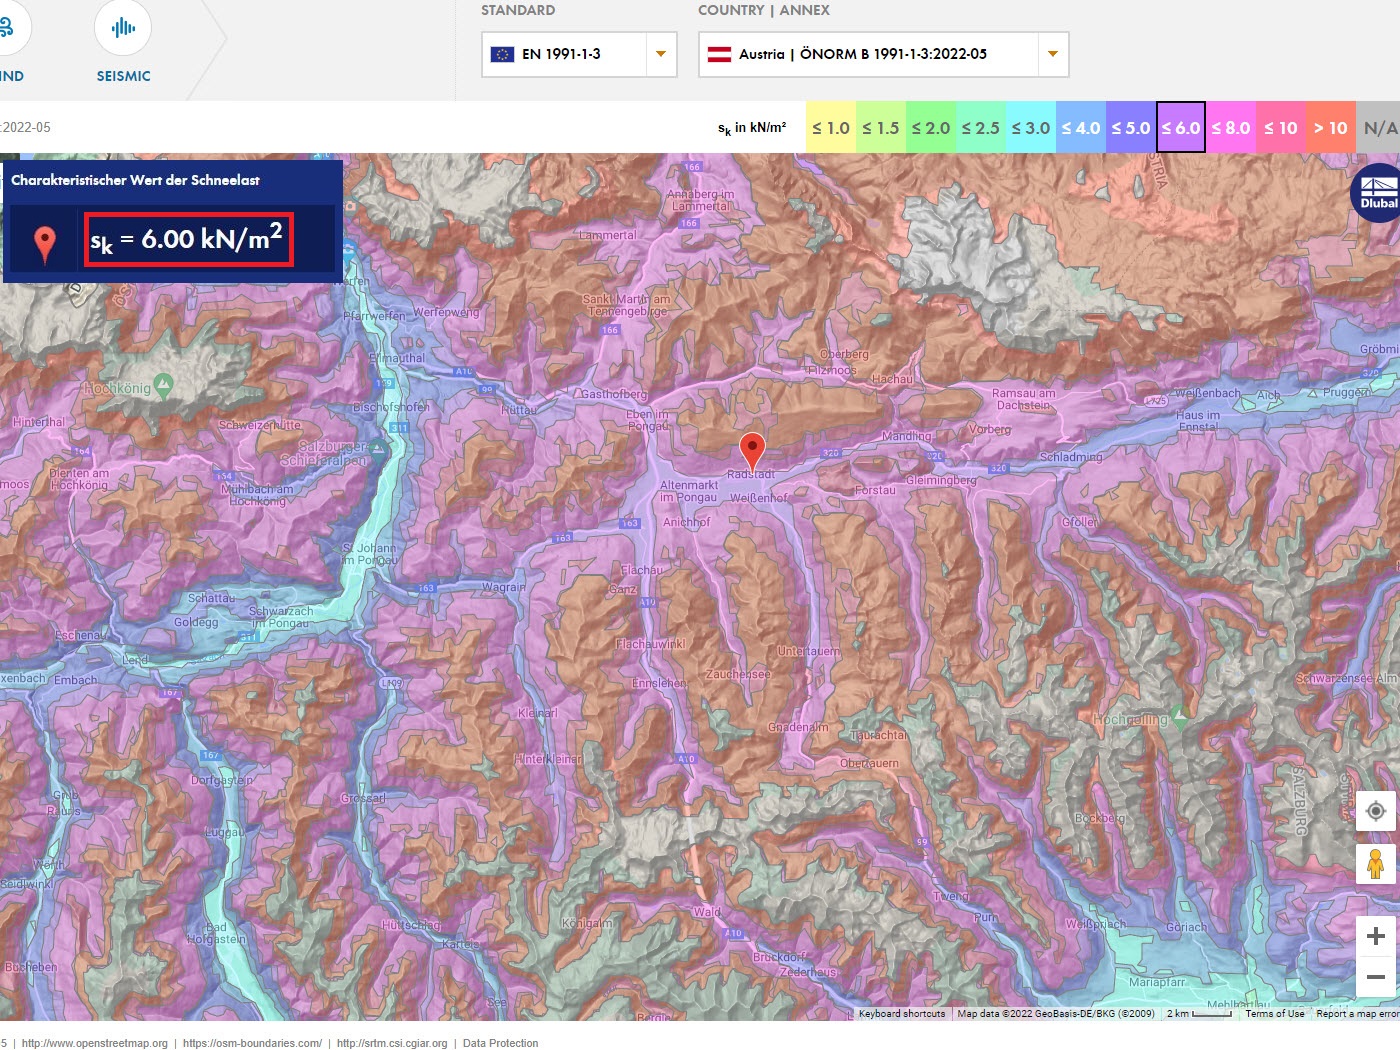Click the Ramsau am Dachstein label
Image resolution: width=1400 pixels, height=1050 pixels.
click(x=1023, y=399)
